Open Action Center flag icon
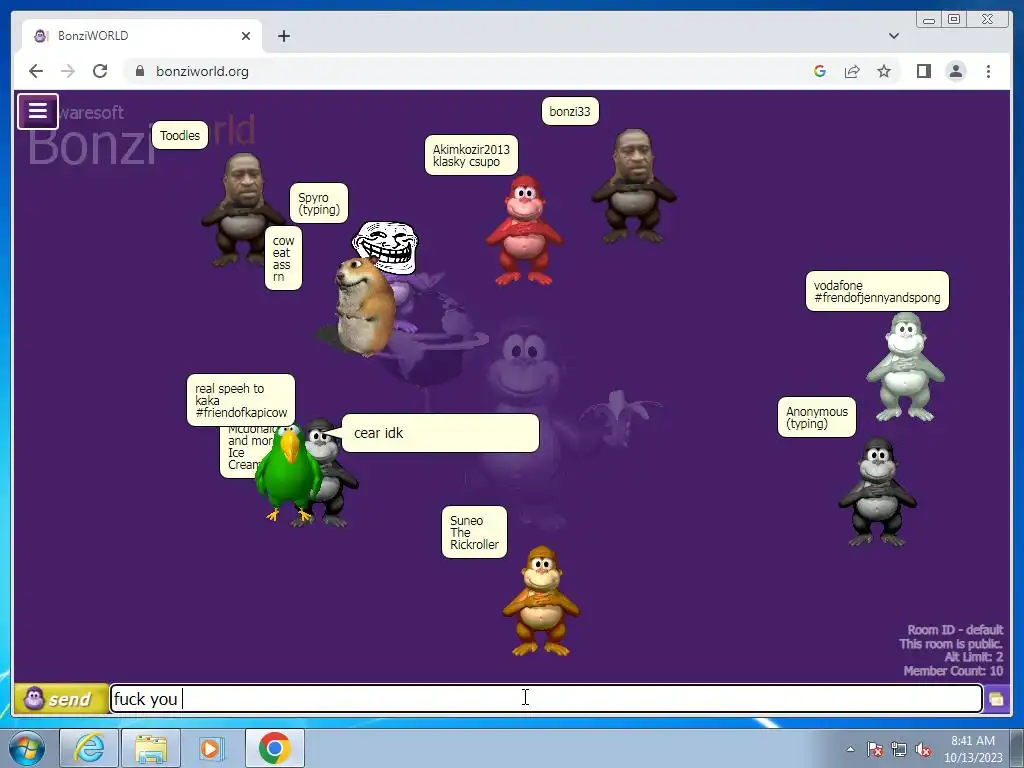 tap(874, 749)
